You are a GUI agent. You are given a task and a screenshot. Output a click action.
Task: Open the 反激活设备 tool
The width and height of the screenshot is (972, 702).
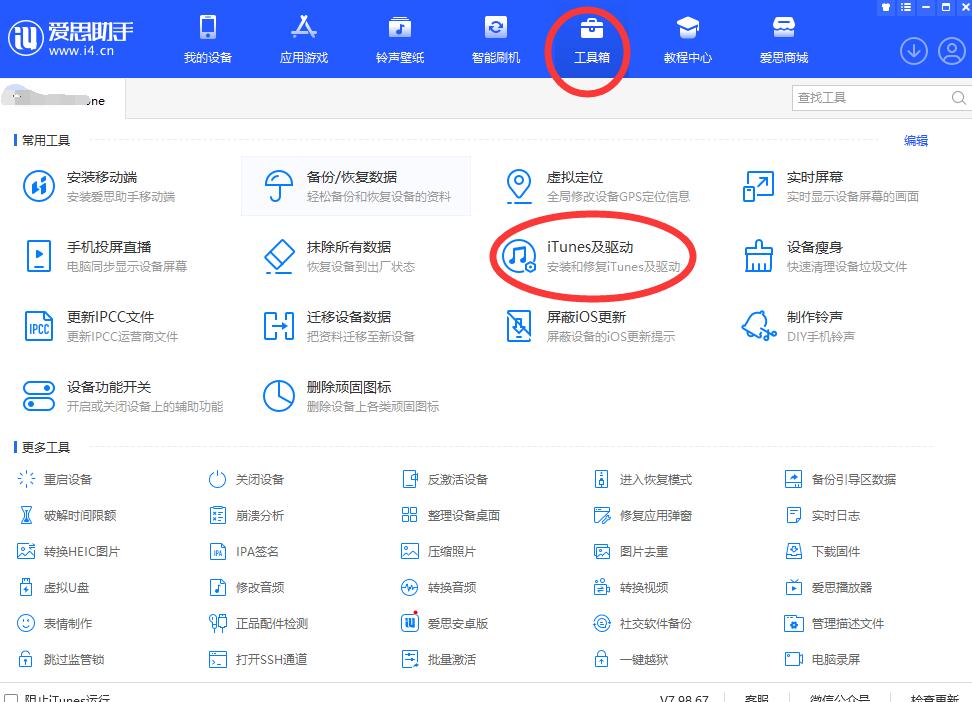click(x=444, y=479)
